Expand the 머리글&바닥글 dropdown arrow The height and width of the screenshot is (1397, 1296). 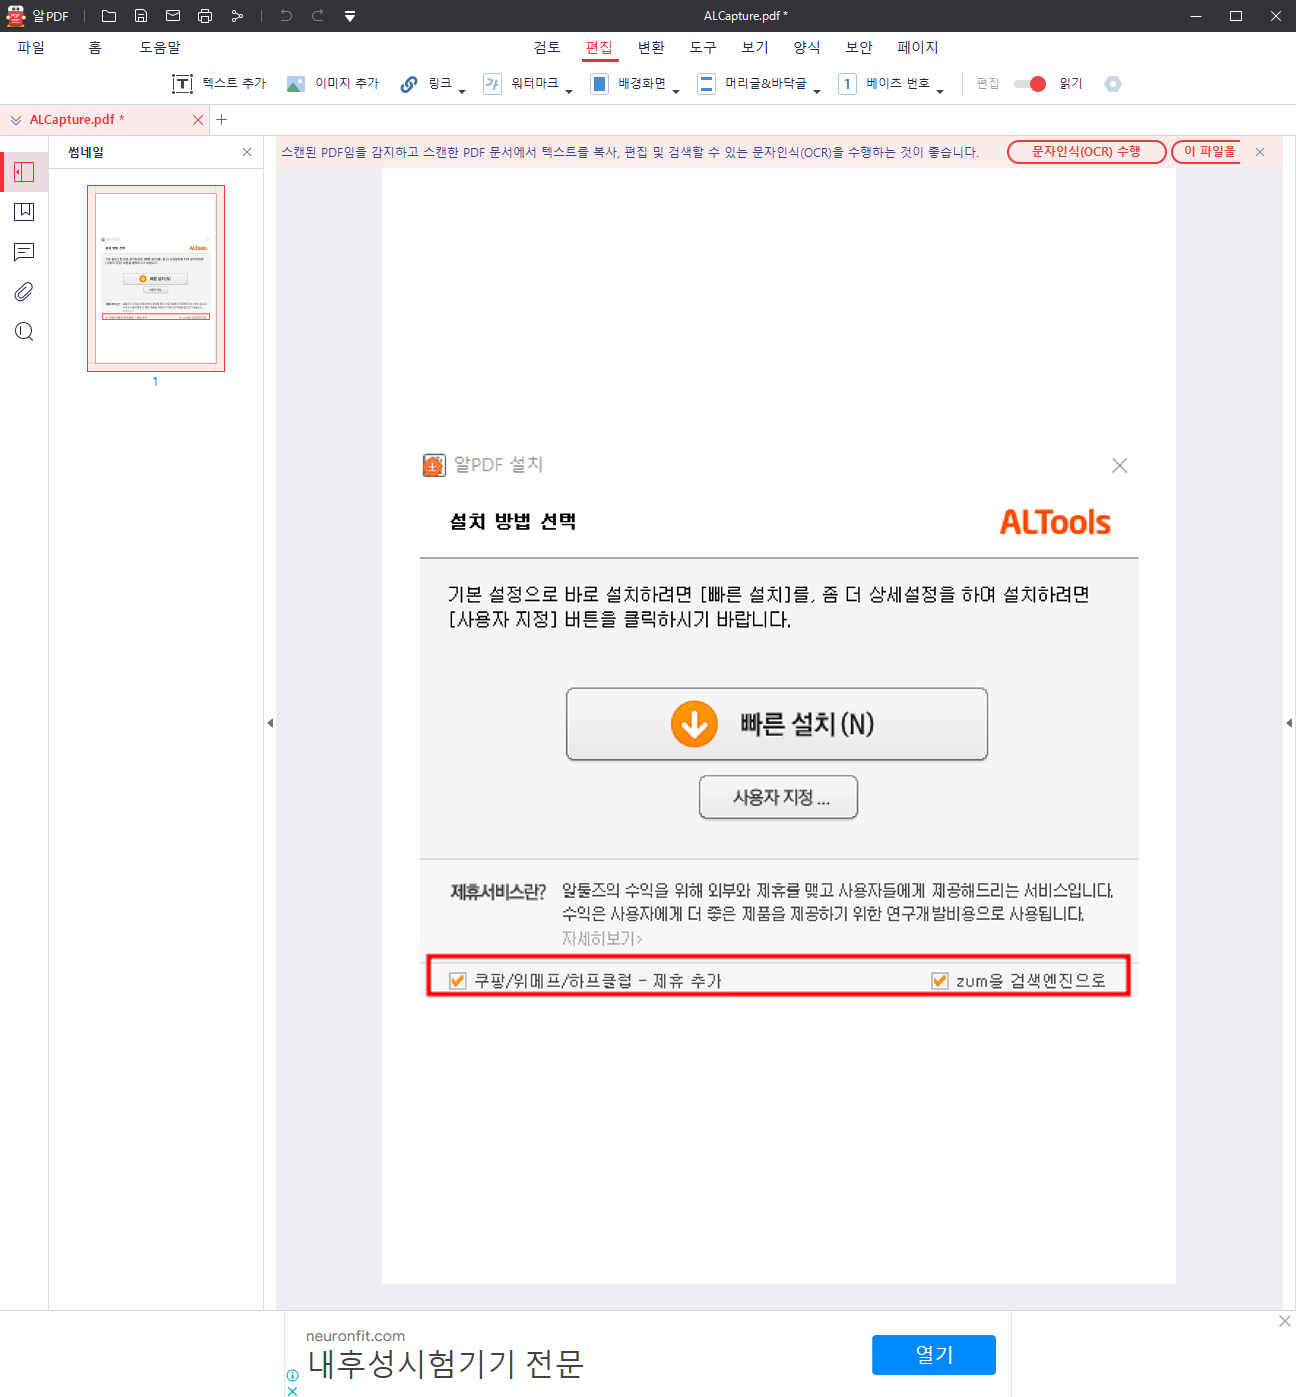817,91
